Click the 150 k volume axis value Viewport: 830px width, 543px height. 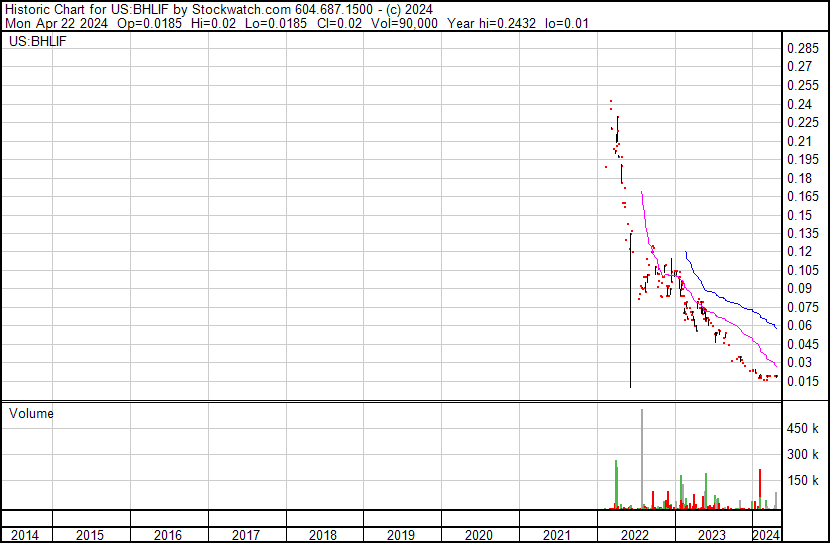802,481
